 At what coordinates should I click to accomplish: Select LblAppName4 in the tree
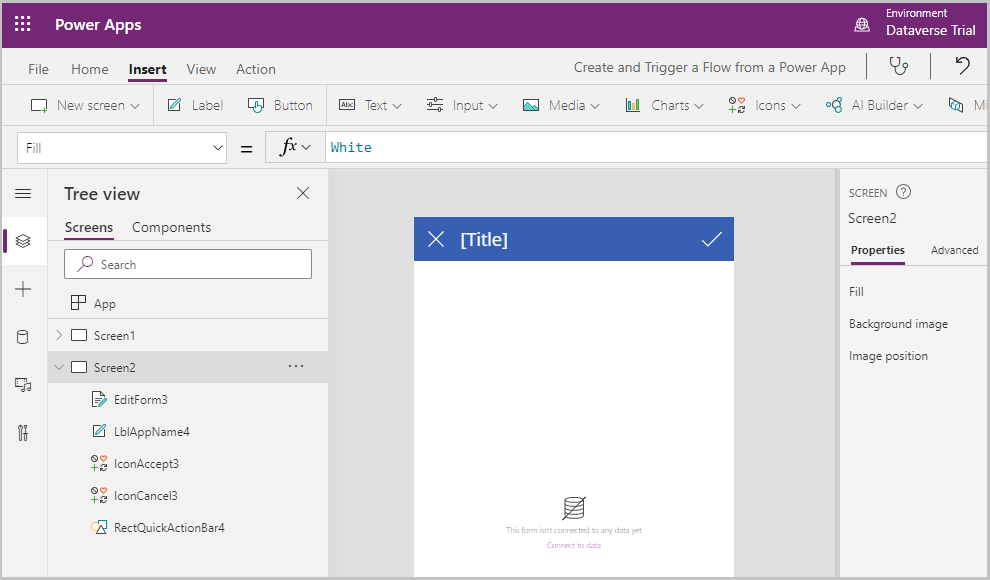pos(152,432)
